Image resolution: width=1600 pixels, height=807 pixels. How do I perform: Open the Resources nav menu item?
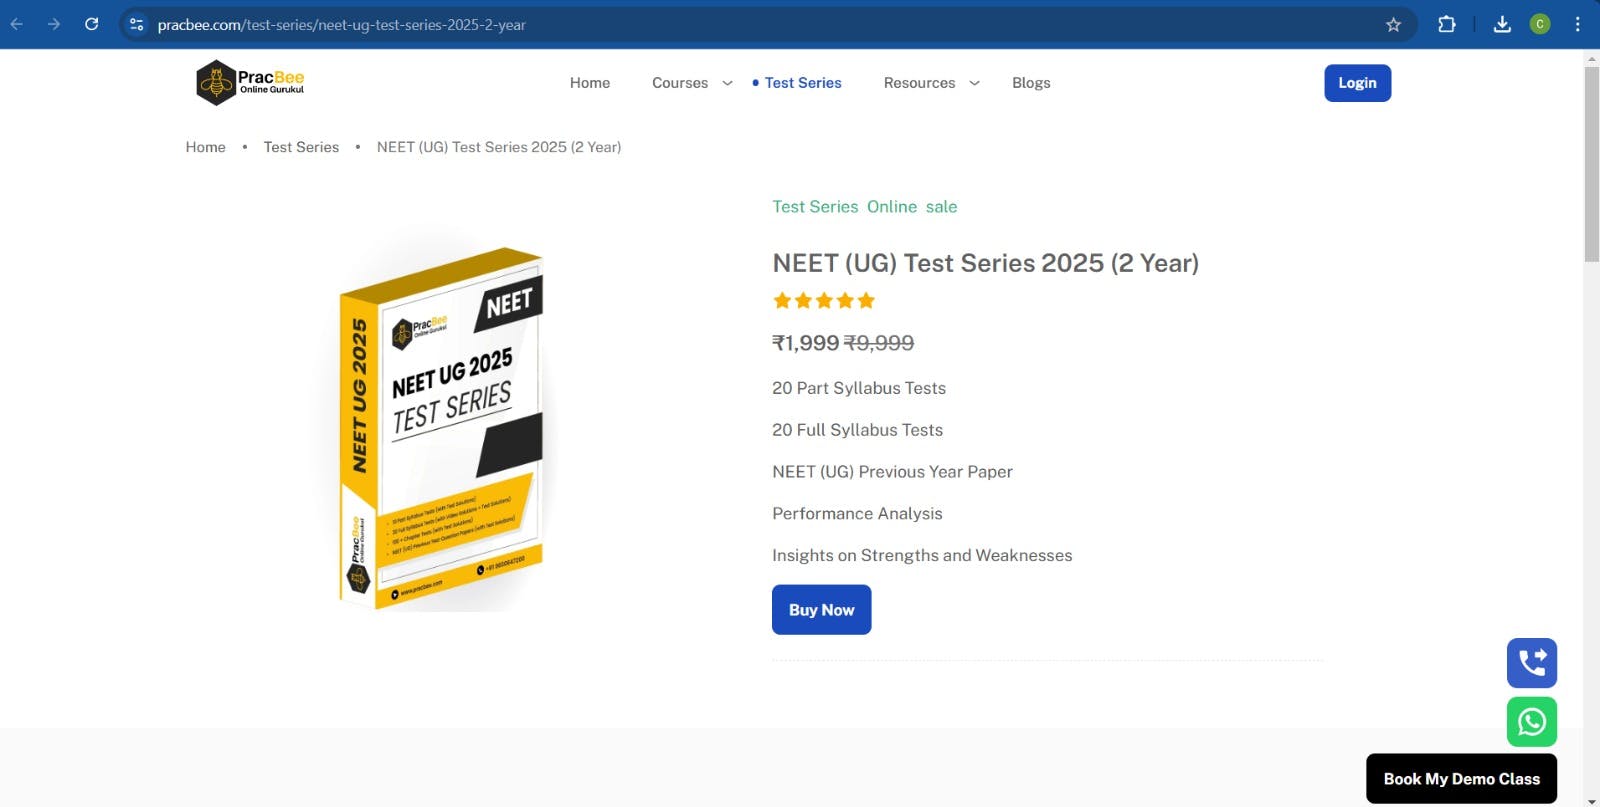click(x=919, y=83)
